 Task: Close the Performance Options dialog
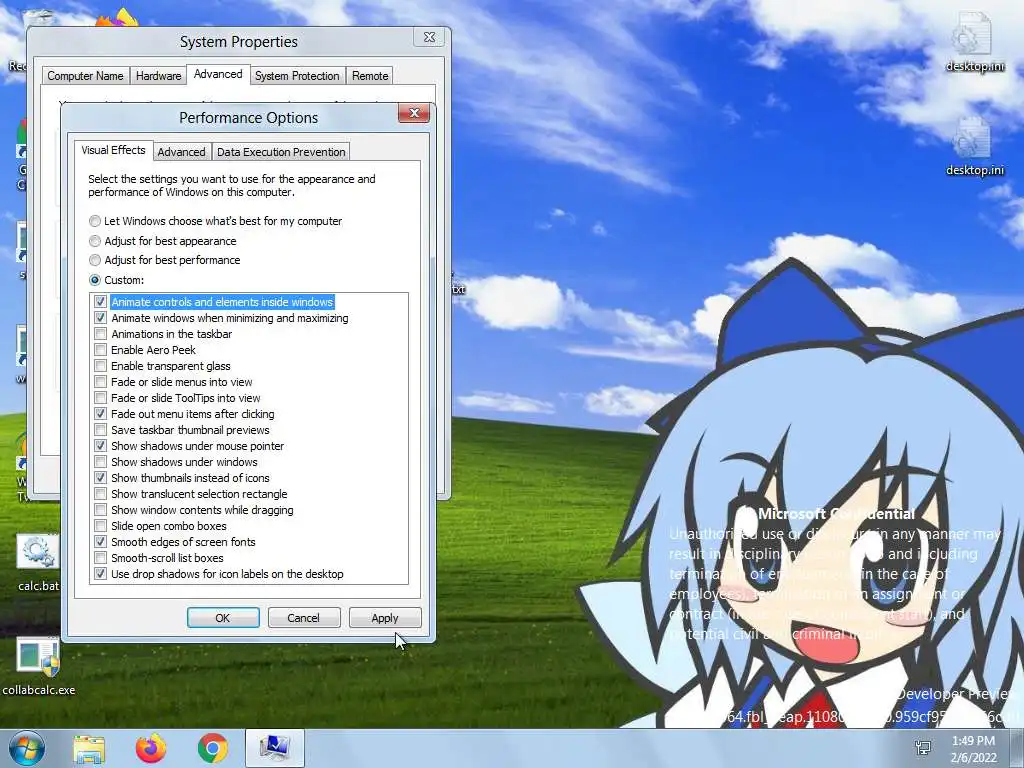pyautogui.click(x=414, y=113)
